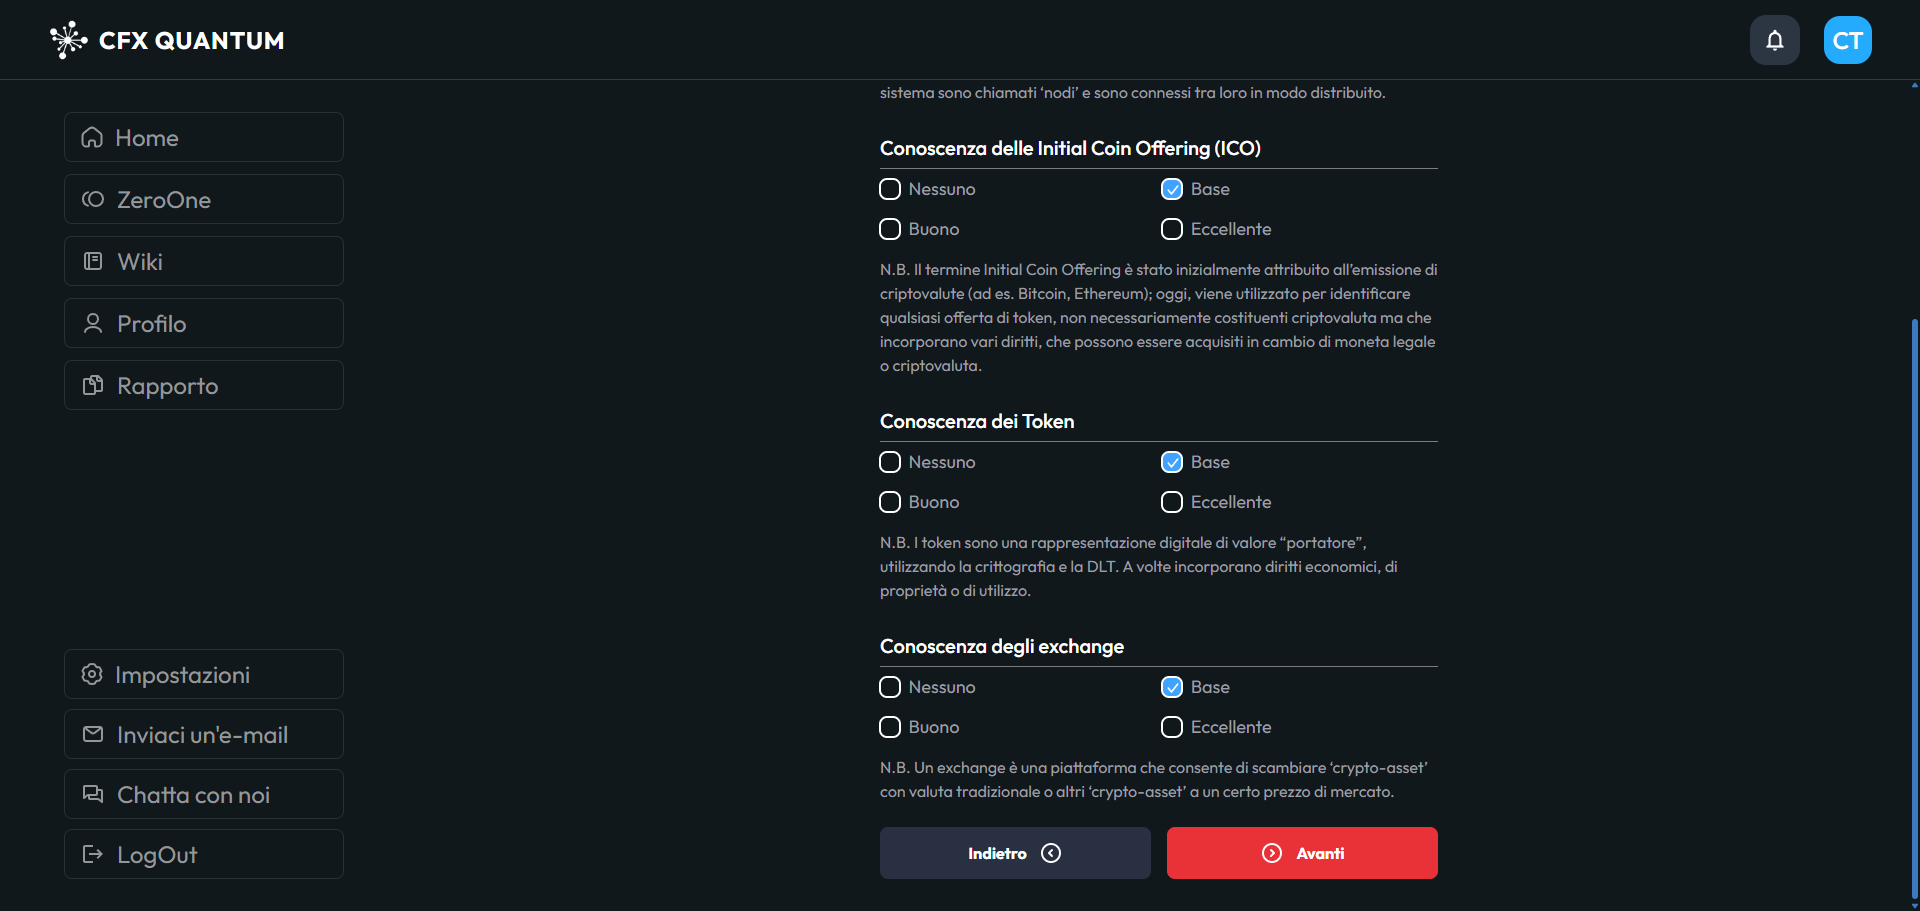
Task: Select Nessuno for ICO knowledge
Action: [890, 189]
